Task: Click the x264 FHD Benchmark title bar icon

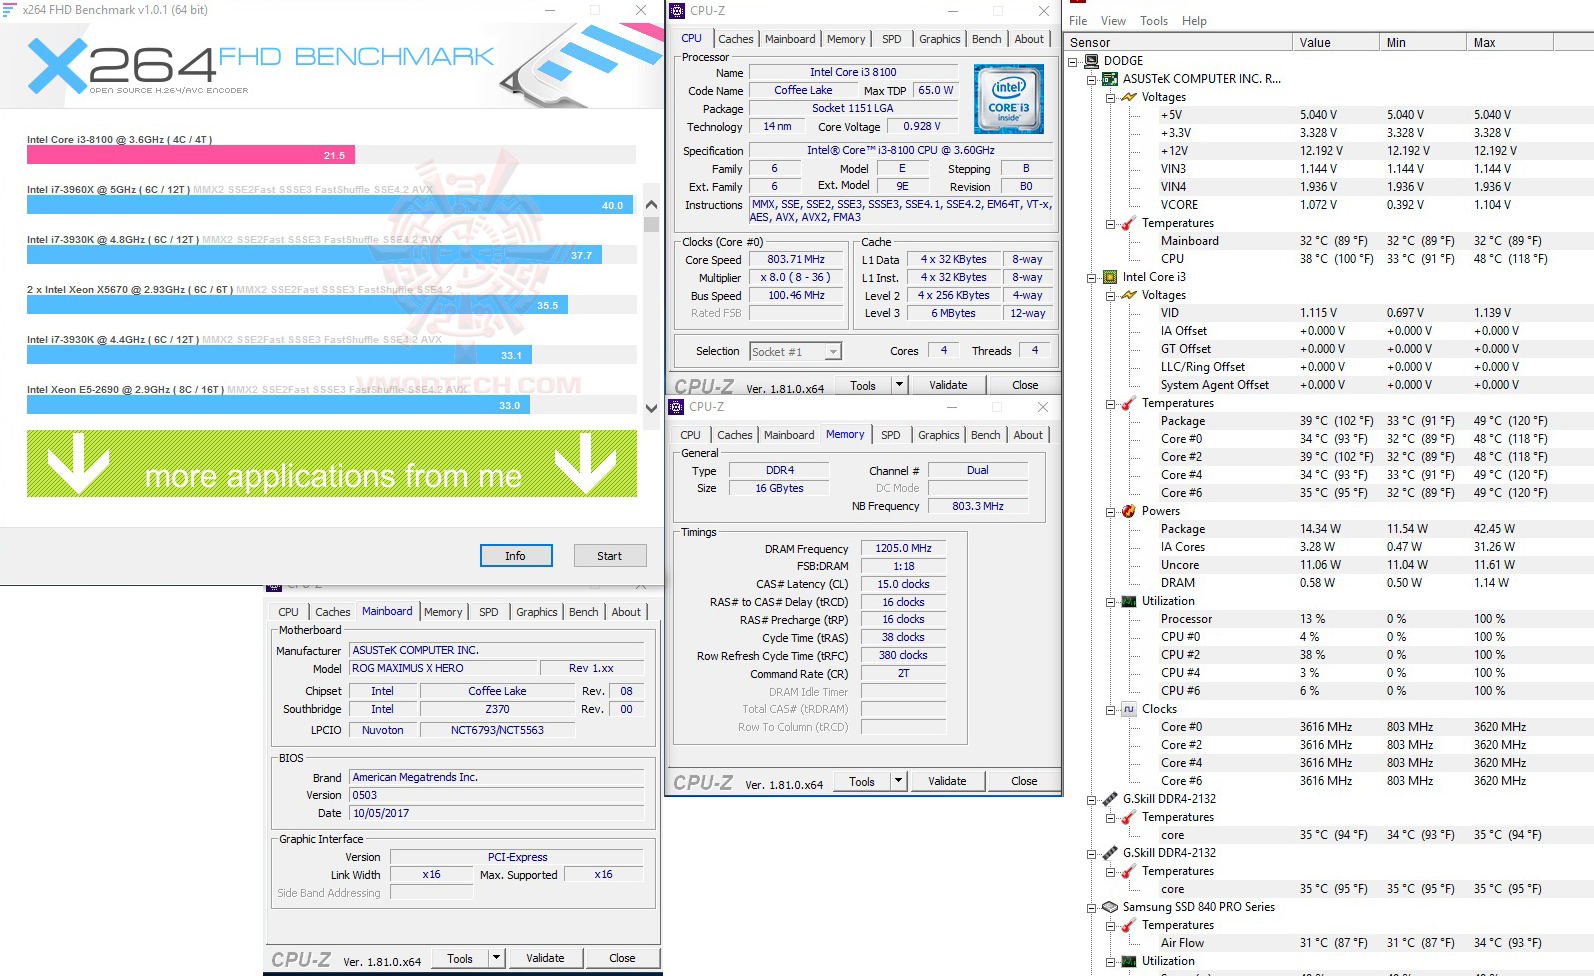Action: [x=10, y=10]
